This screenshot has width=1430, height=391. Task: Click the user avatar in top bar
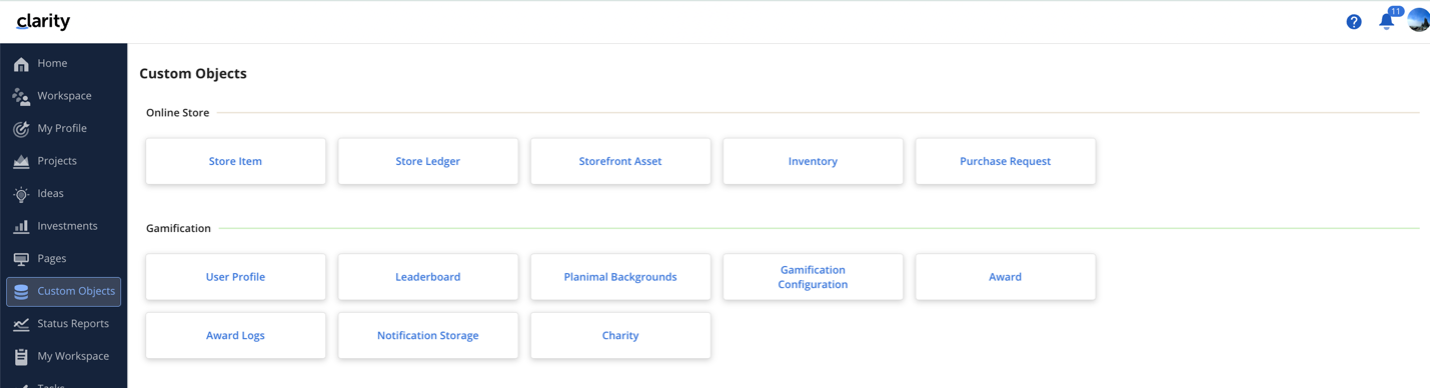tap(1418, 20)
